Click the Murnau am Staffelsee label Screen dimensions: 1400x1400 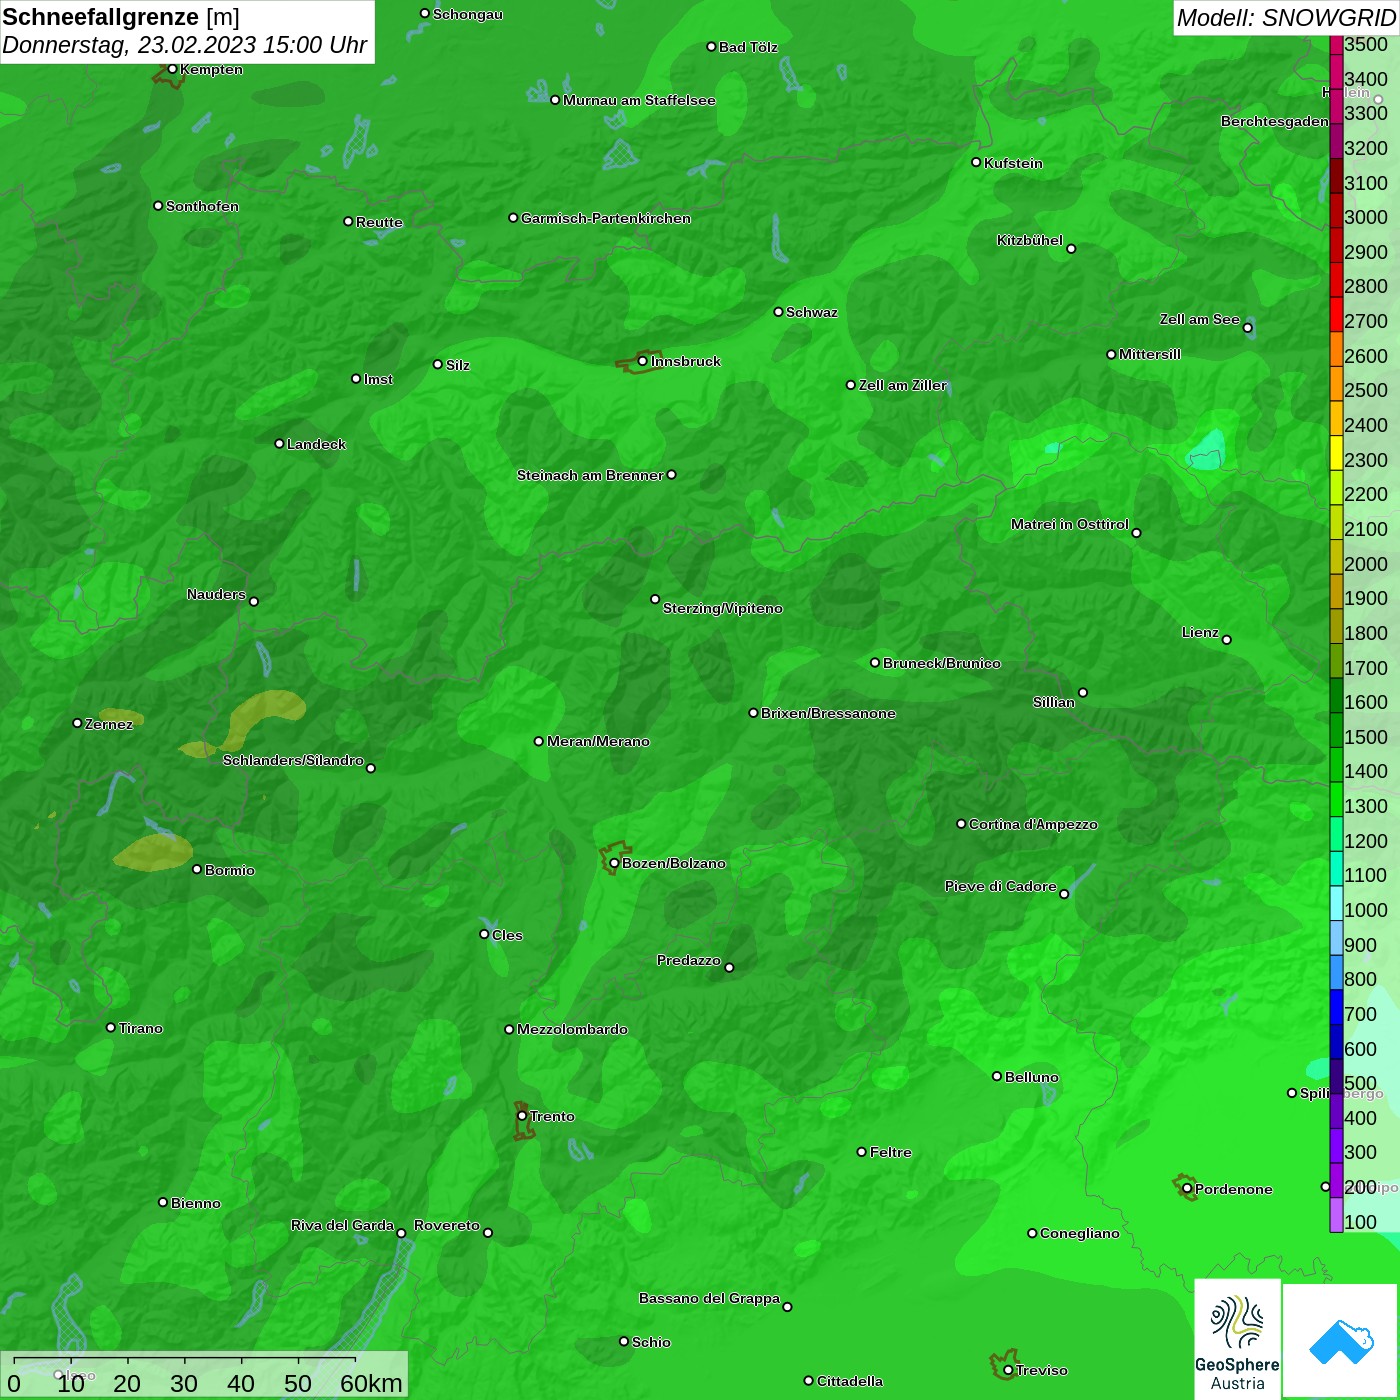(639, 100)
